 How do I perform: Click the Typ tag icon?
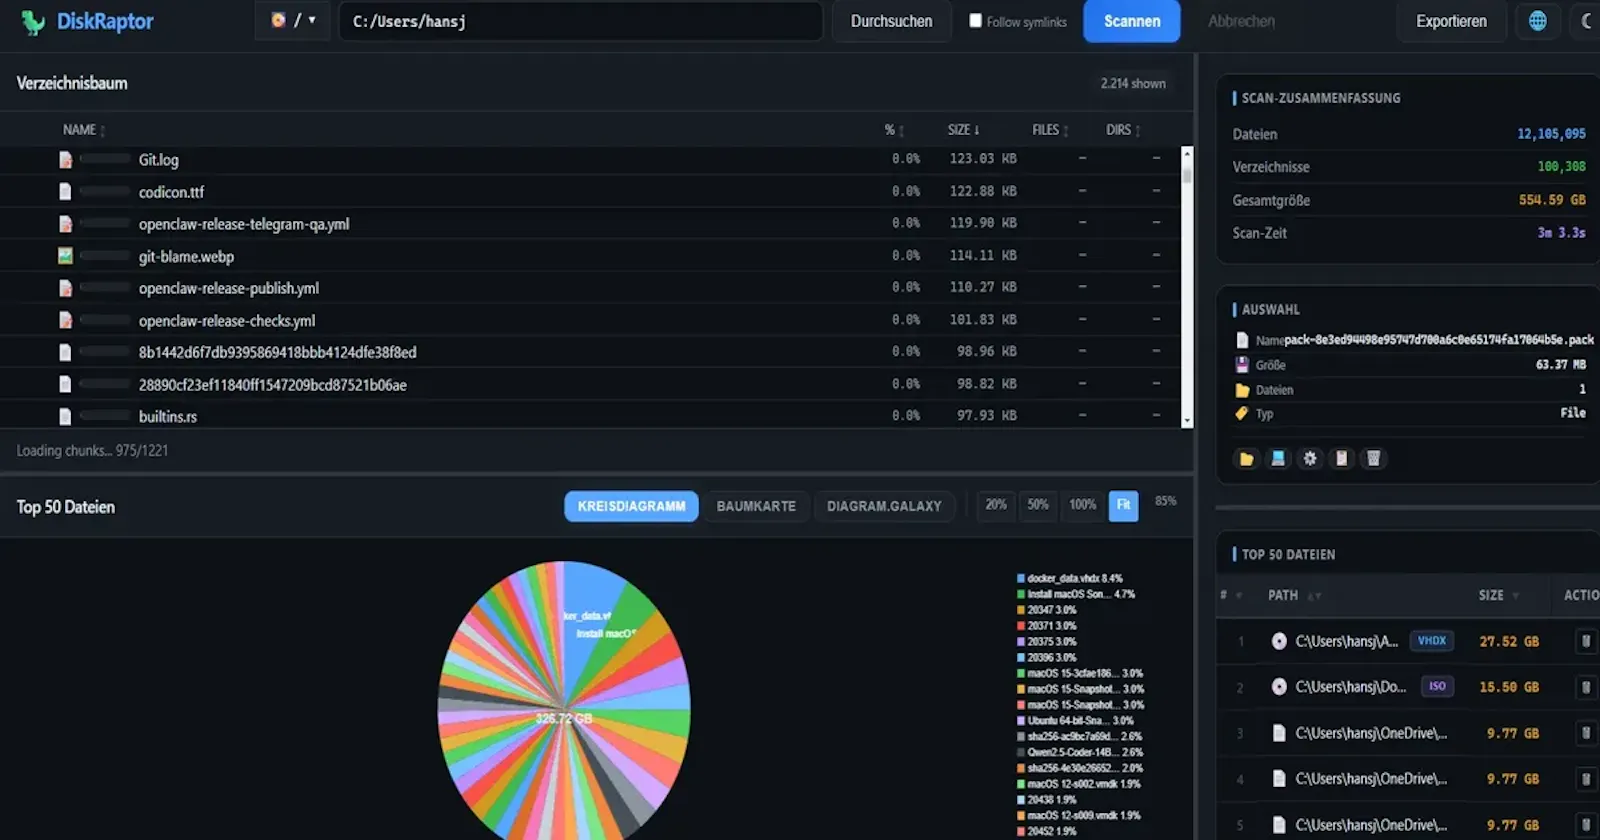coord(1242,413)
